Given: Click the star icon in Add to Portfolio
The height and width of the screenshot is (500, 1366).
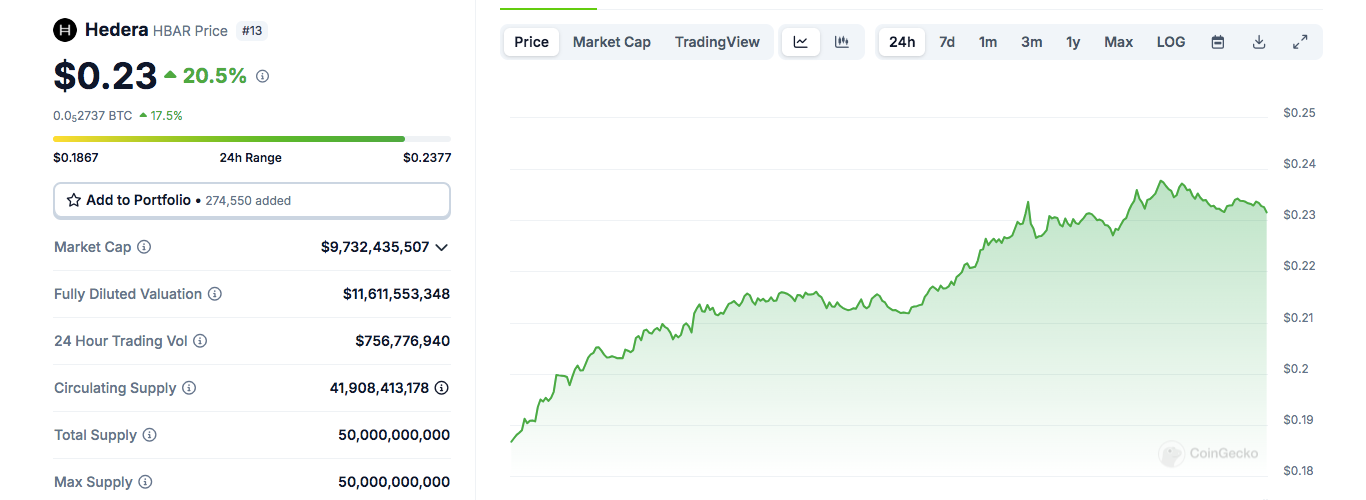Looking at the screenshot, I should pyautogui.click(x=74, y=200).
